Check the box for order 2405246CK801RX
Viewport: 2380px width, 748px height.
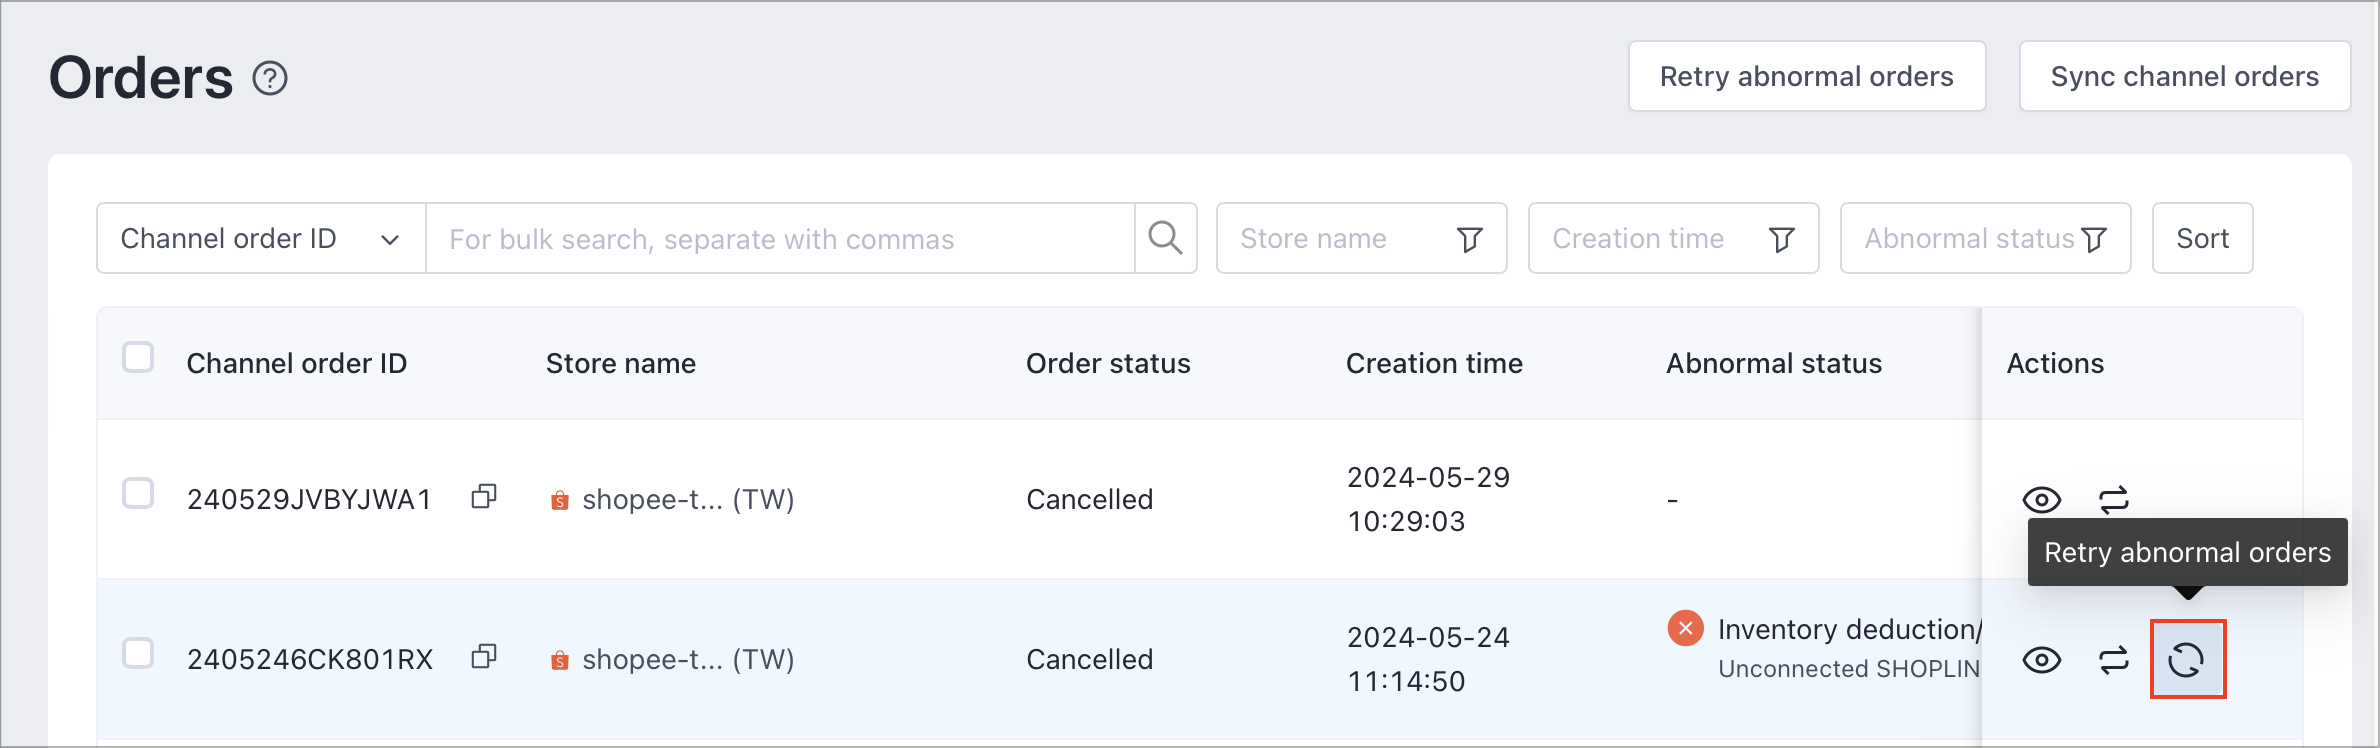click(138, 653)
